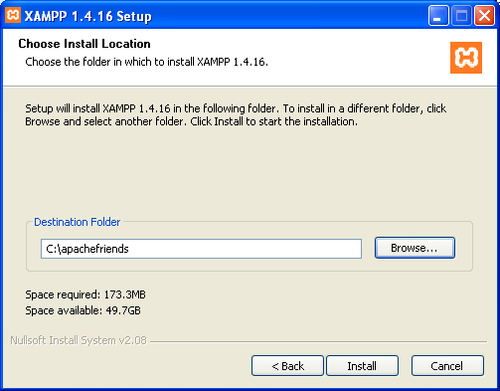Click the disabled maximize button
The height and width of the screenshot is (391, 500).
[461, 15]
